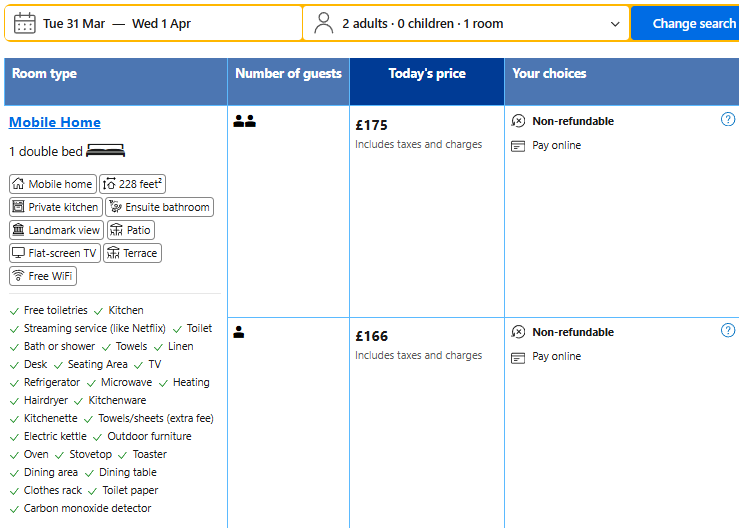Click the single-guest occupancy icon
The width and height of the screenshot is (739, 528).
click(239, 333)
